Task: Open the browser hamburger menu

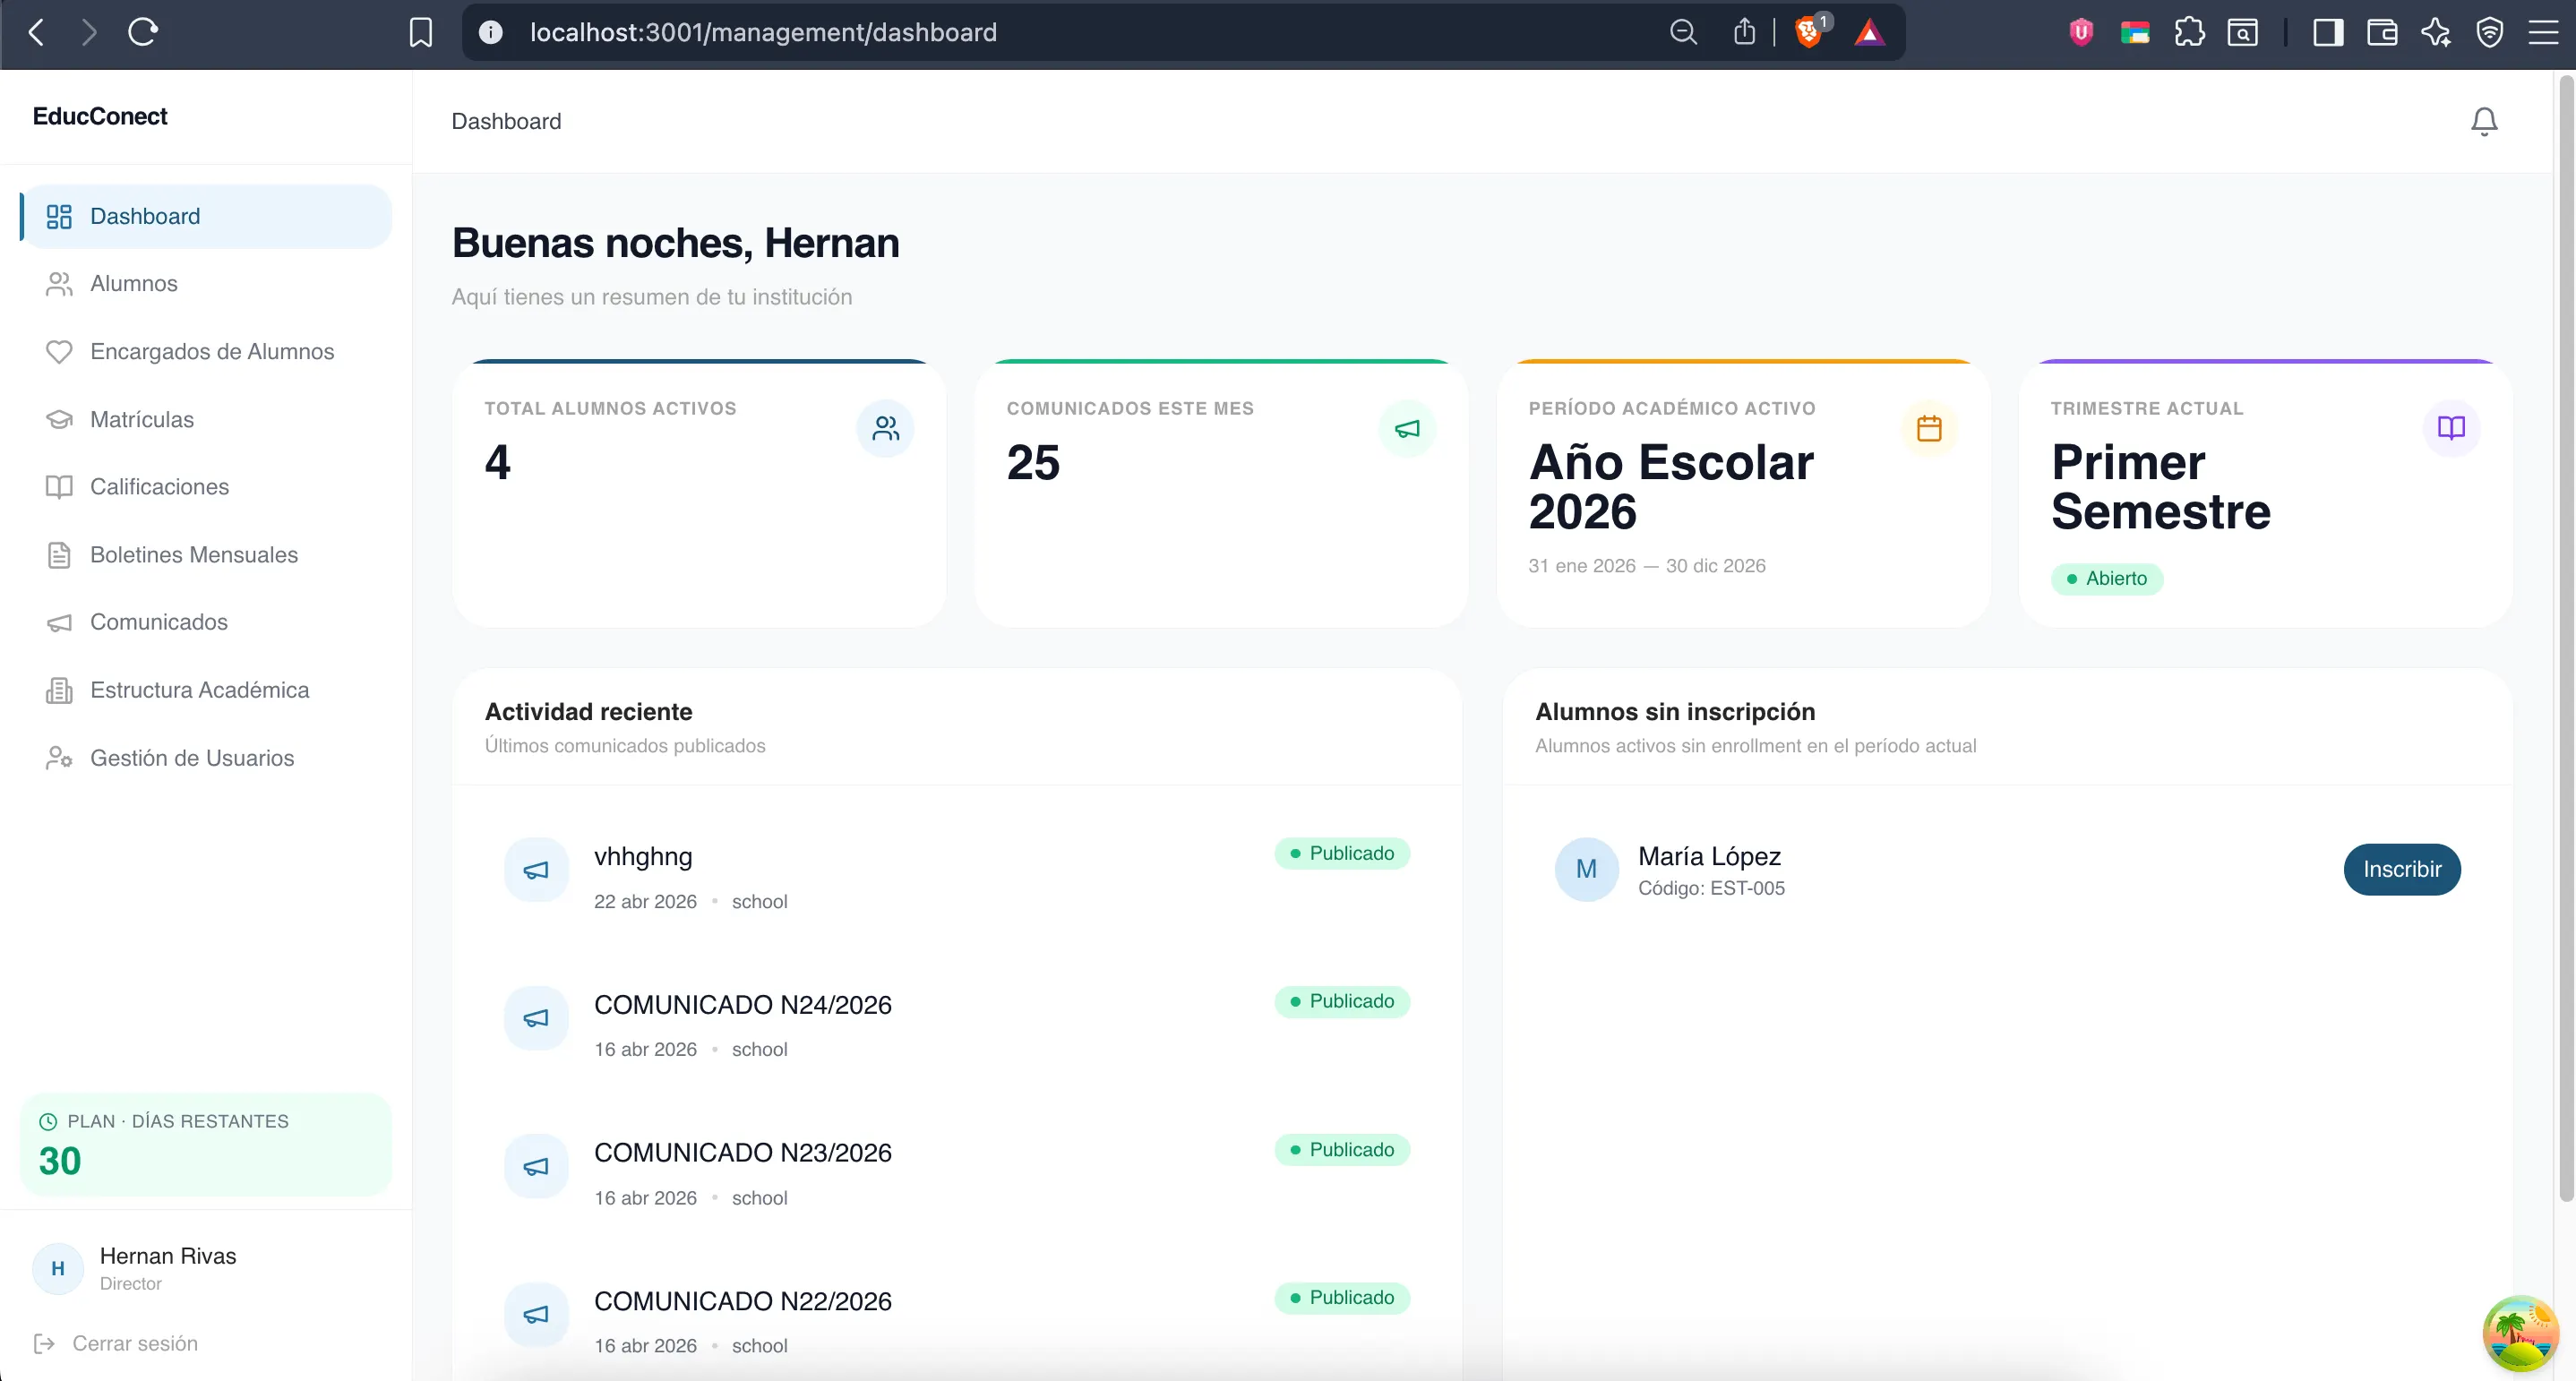Action: click(x=2543, y=32)
